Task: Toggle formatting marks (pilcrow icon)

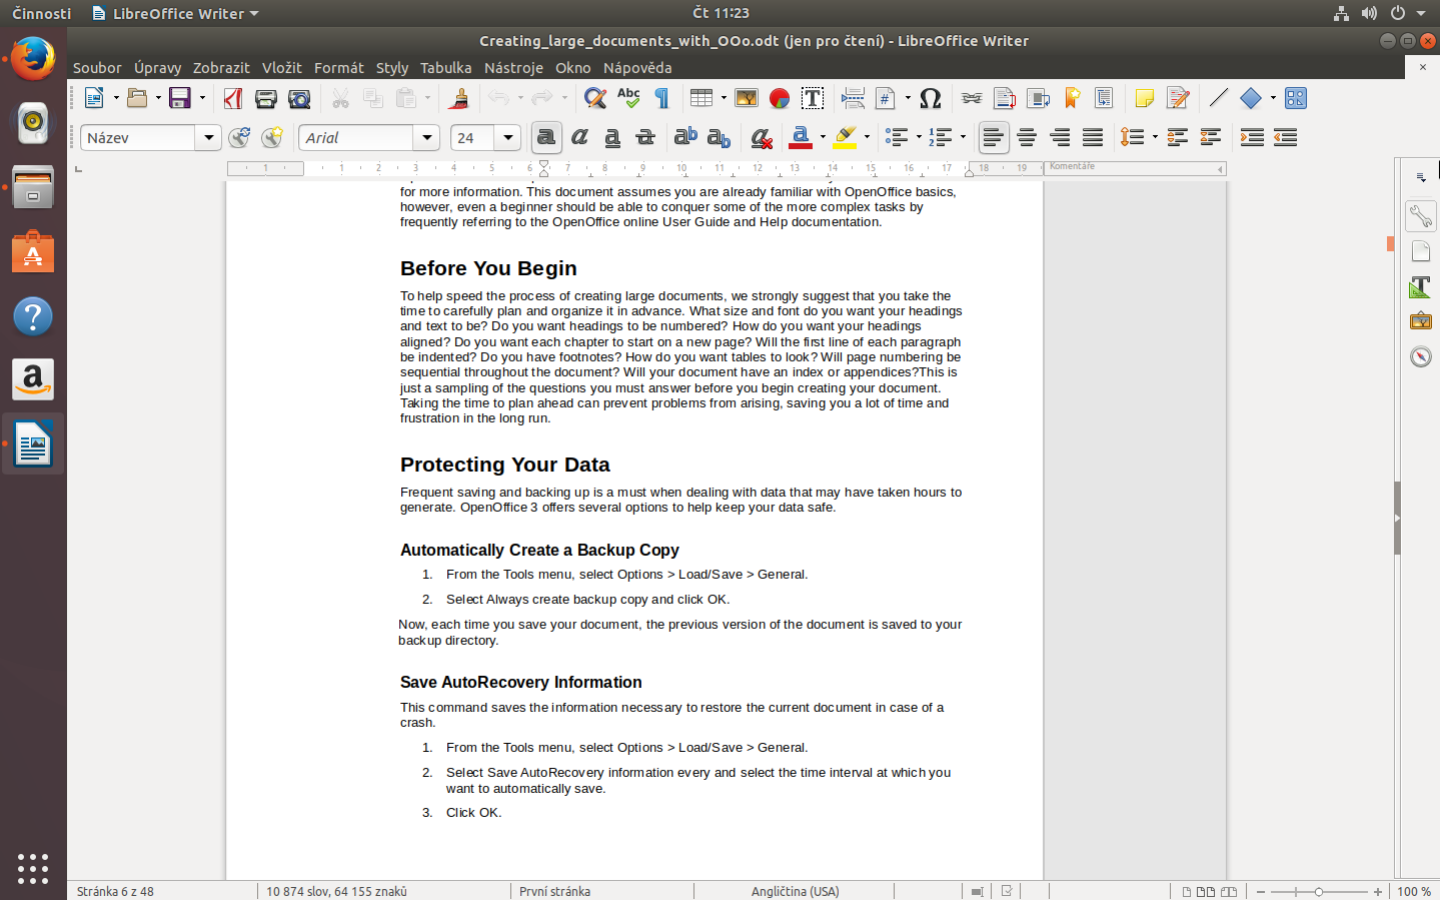Action: pos(661,98)
